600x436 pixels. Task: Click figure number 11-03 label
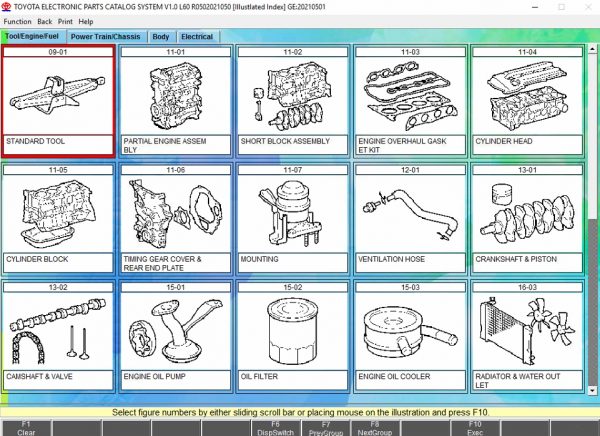coord(410,52)
